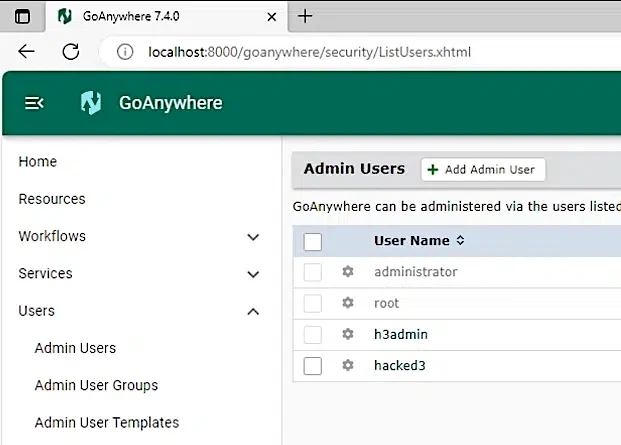Screen dimensions: 621x445
Task: Open gear menu for hacked3 user
Action: coord(348,365)
